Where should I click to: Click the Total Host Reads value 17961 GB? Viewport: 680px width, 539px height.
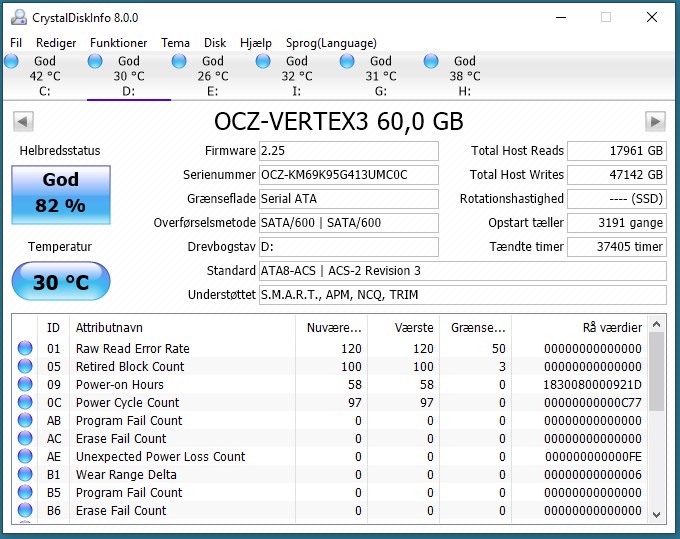617,151
